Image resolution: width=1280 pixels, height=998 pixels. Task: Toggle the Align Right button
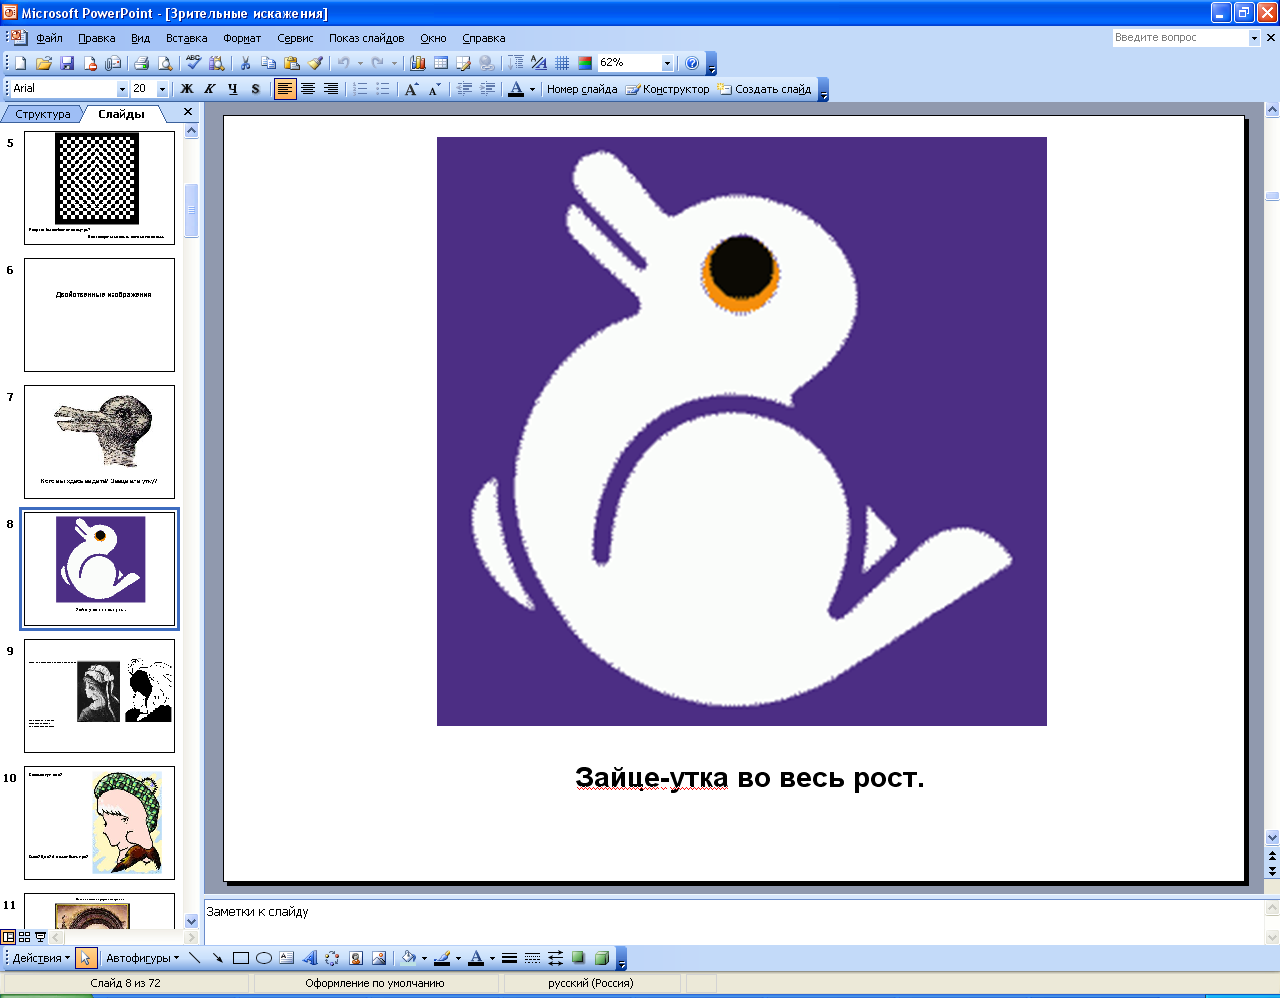331,89
